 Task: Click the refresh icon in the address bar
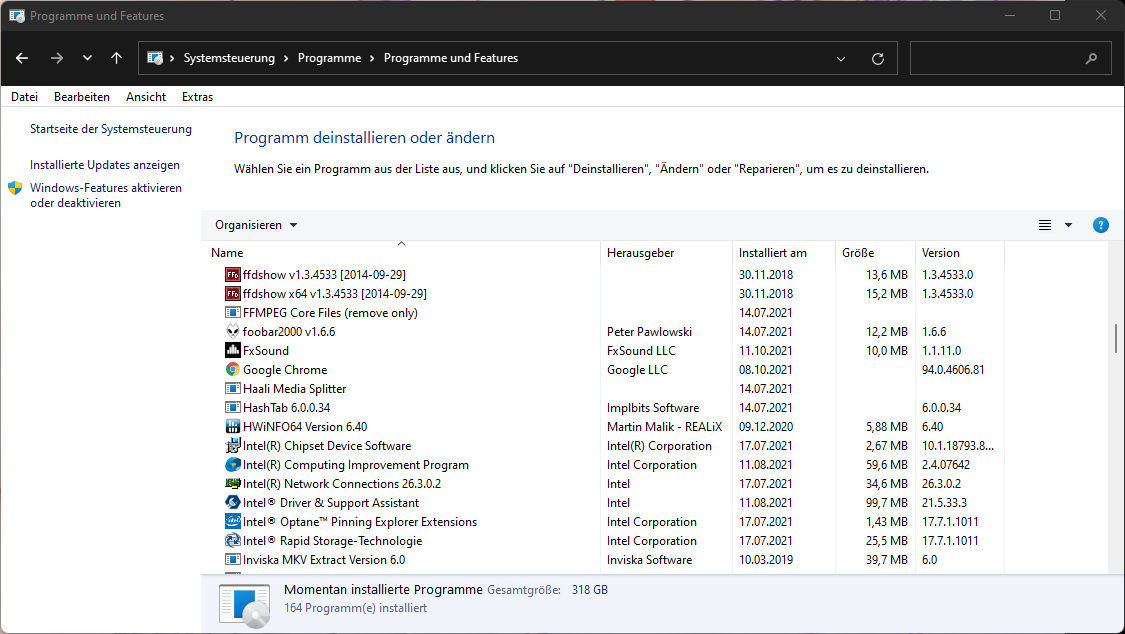(x=878, y=58)
